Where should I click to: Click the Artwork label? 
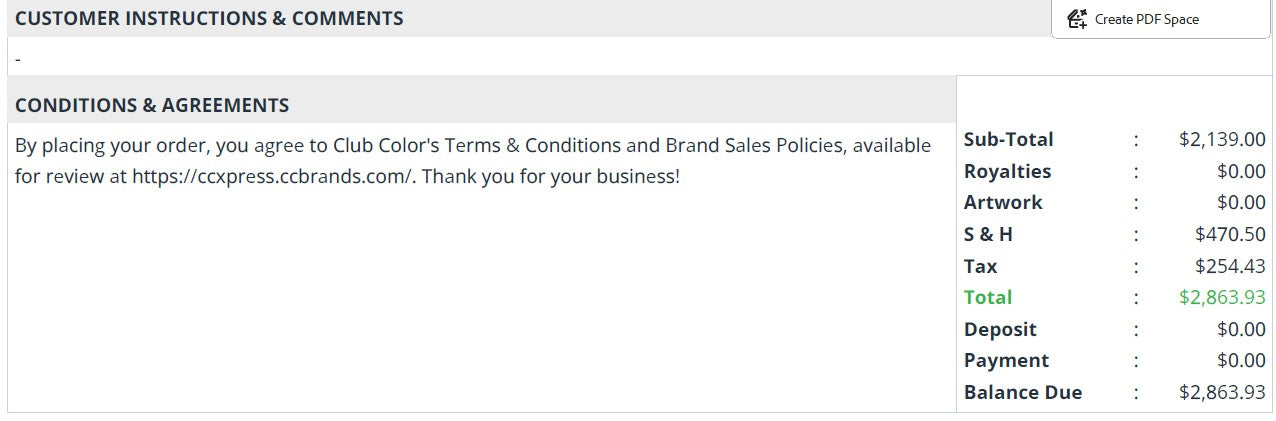pos(1003,202)
